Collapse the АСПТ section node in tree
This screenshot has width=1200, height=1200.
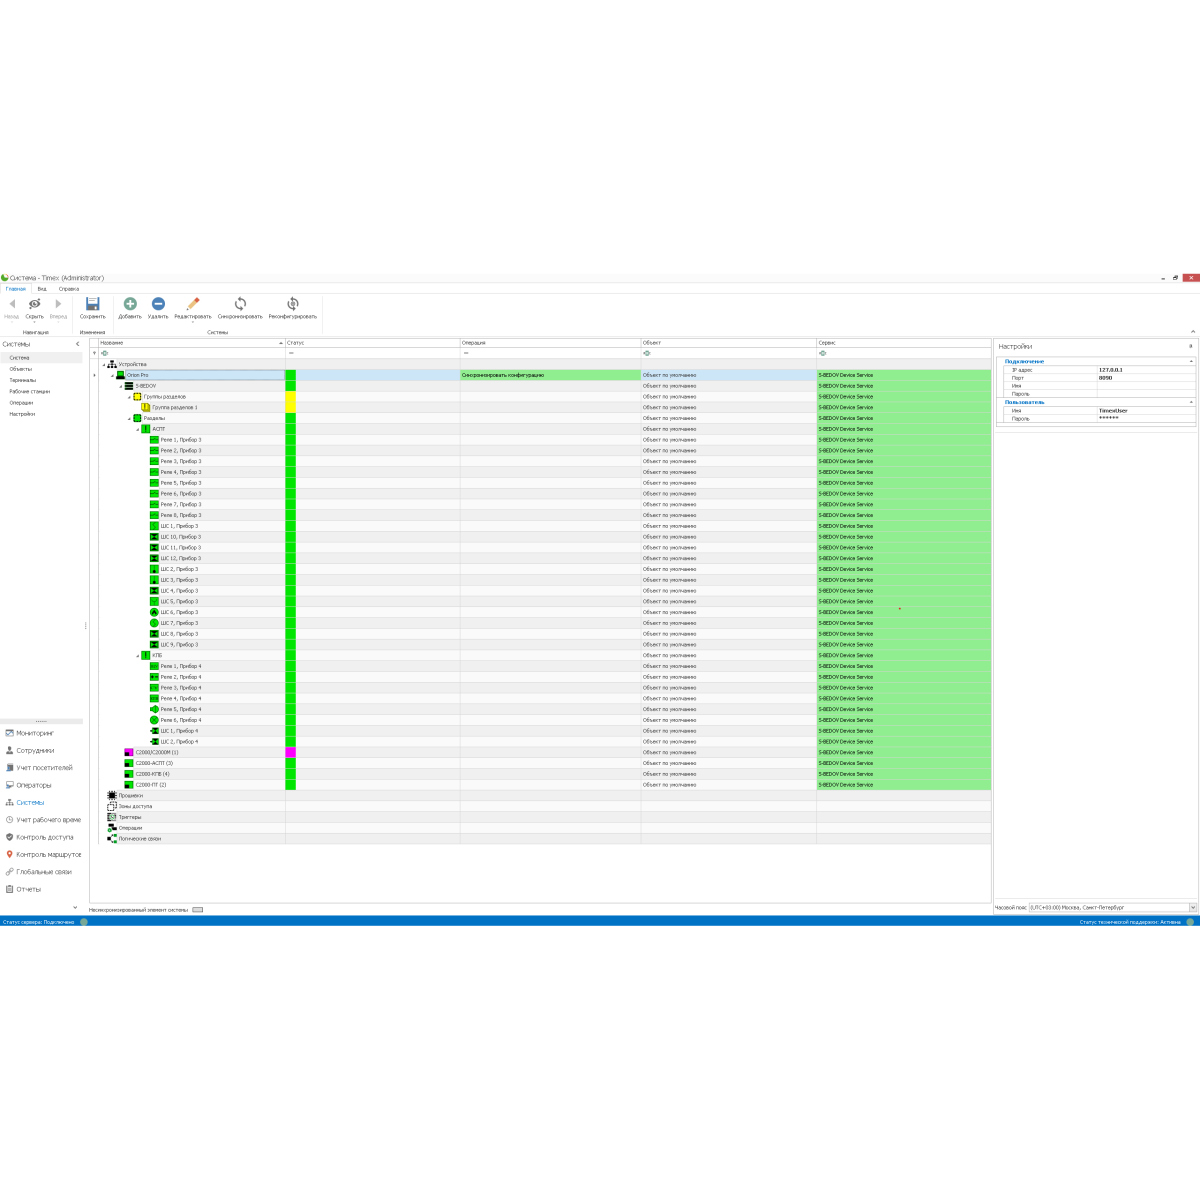point(138,429)
